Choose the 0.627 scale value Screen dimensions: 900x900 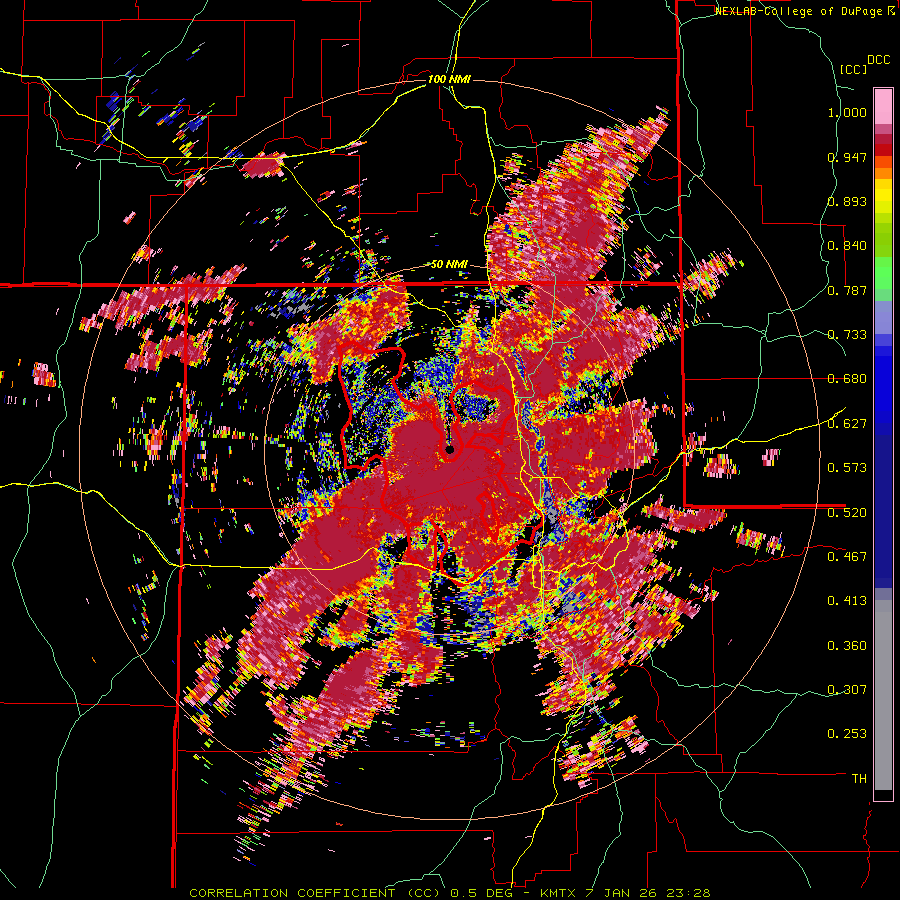847,424
